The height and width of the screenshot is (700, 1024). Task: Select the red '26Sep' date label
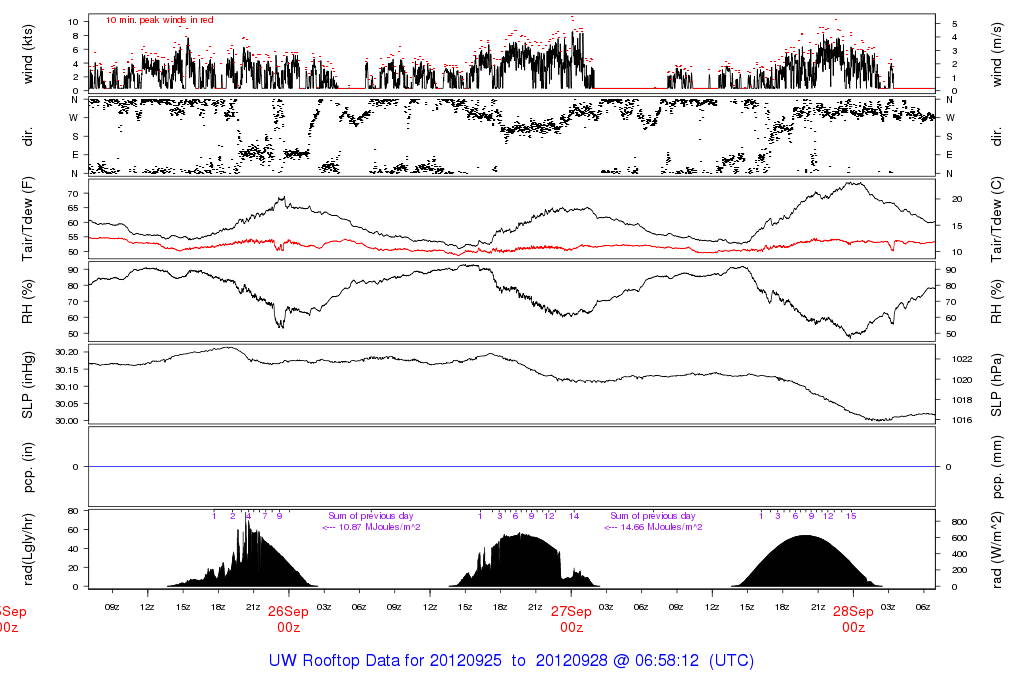pos(288,612)
